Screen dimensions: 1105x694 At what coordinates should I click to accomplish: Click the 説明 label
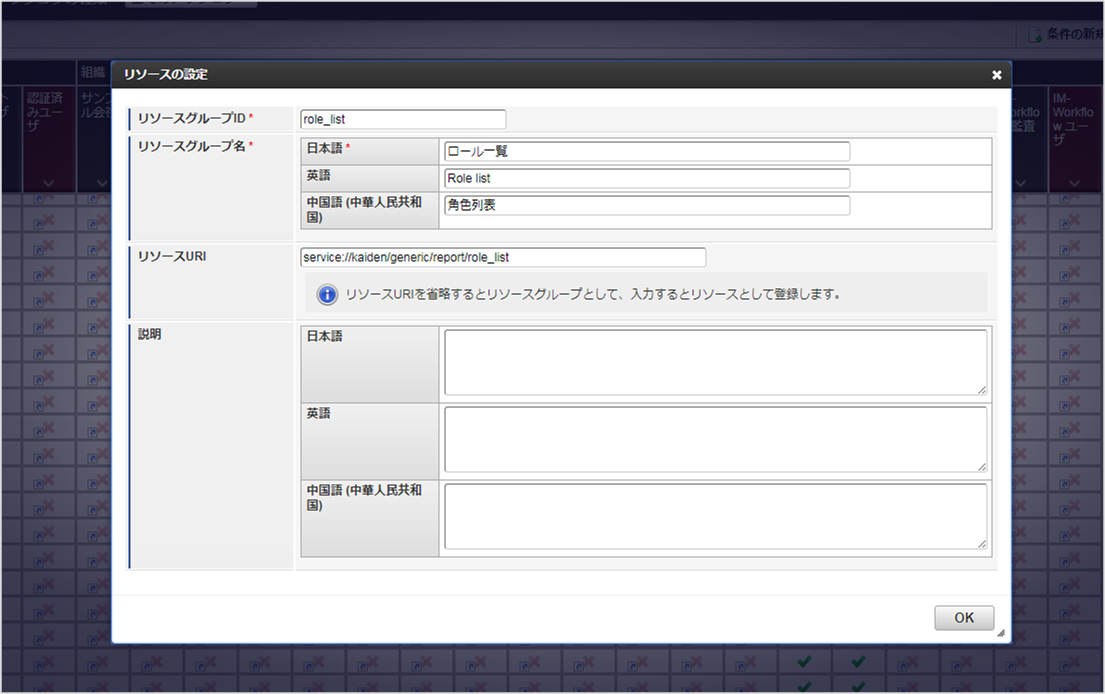149,334
